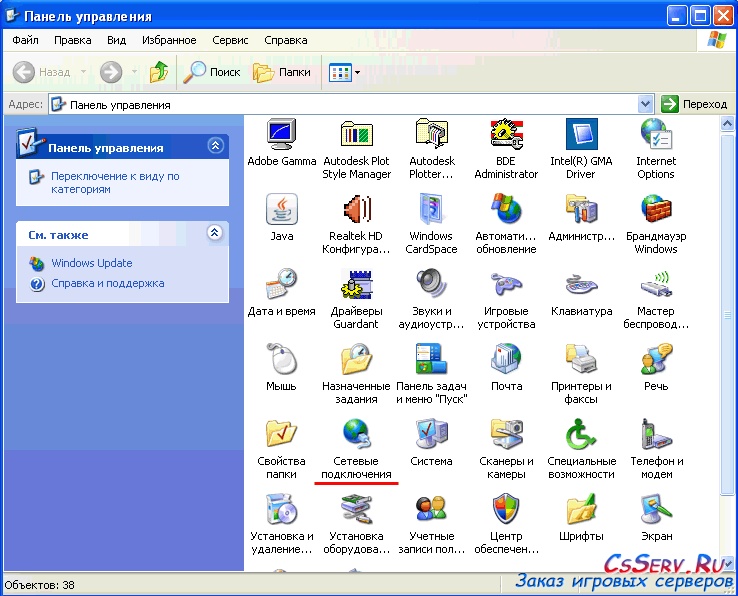Open the Избранное menu

pos(169,40)
